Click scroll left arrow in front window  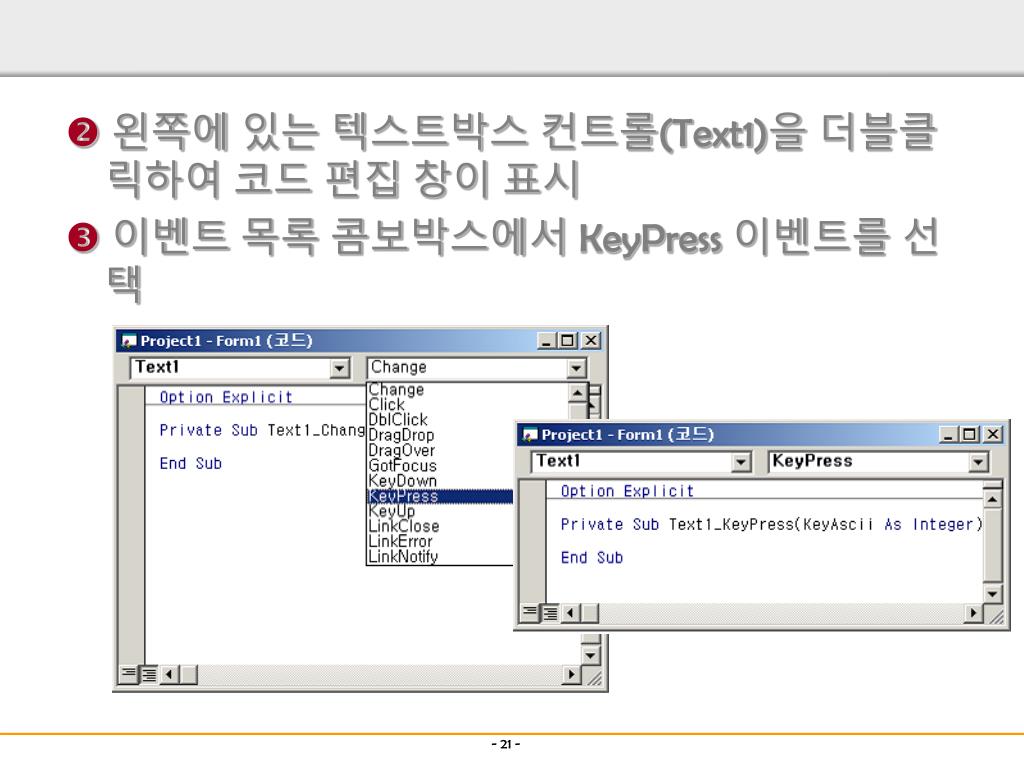click(x=571, y=613)
